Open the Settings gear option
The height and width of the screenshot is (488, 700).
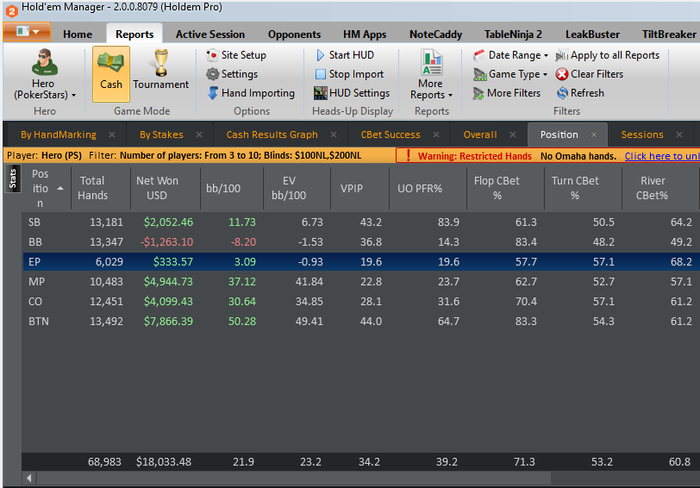click(x=232, y=74)
